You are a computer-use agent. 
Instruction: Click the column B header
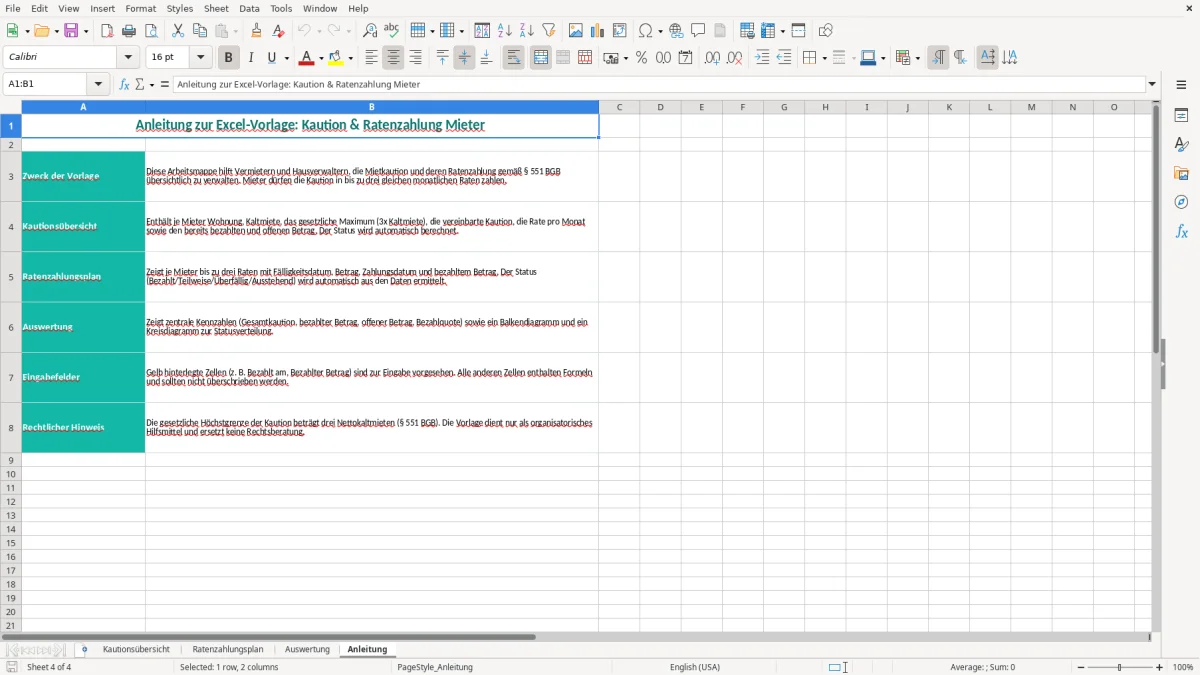pos(372,107)
